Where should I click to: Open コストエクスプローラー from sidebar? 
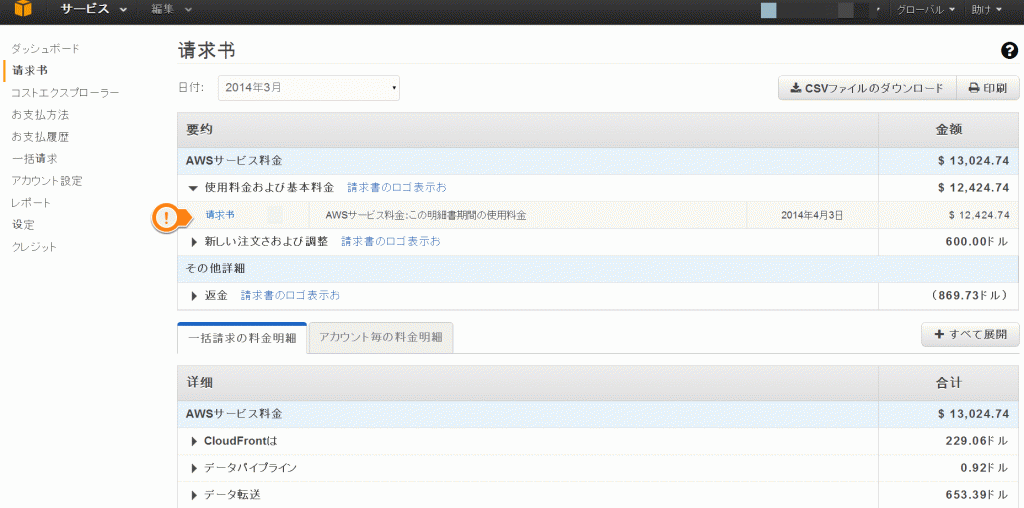[x=65, y=93]
